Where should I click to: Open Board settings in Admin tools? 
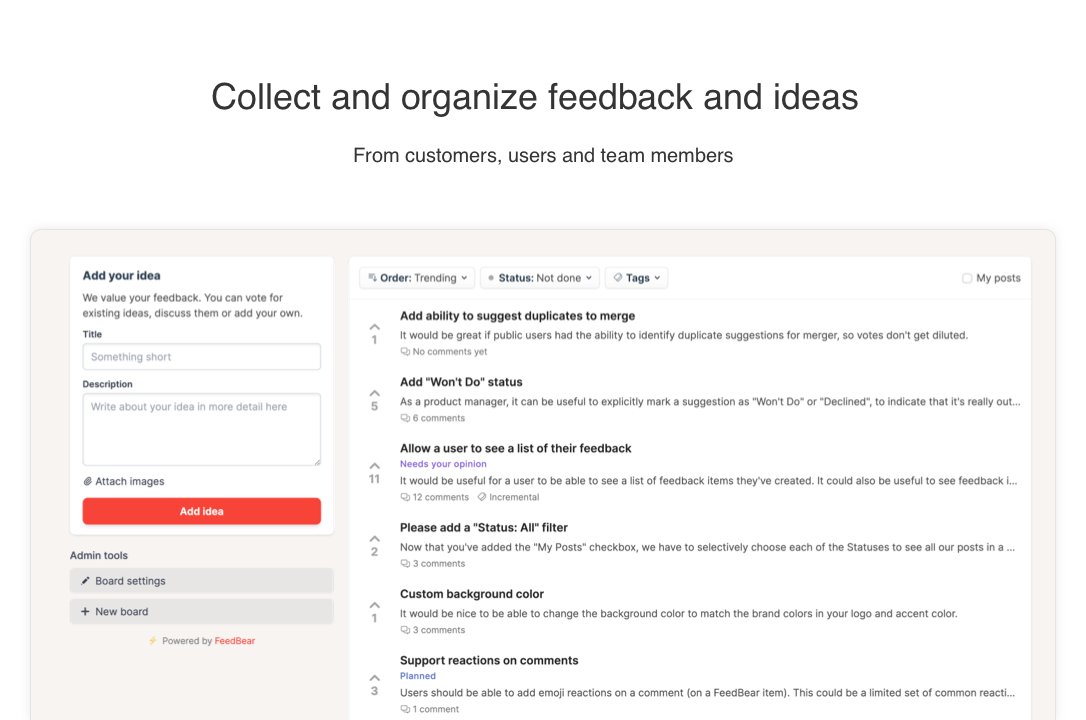(201, 581)
